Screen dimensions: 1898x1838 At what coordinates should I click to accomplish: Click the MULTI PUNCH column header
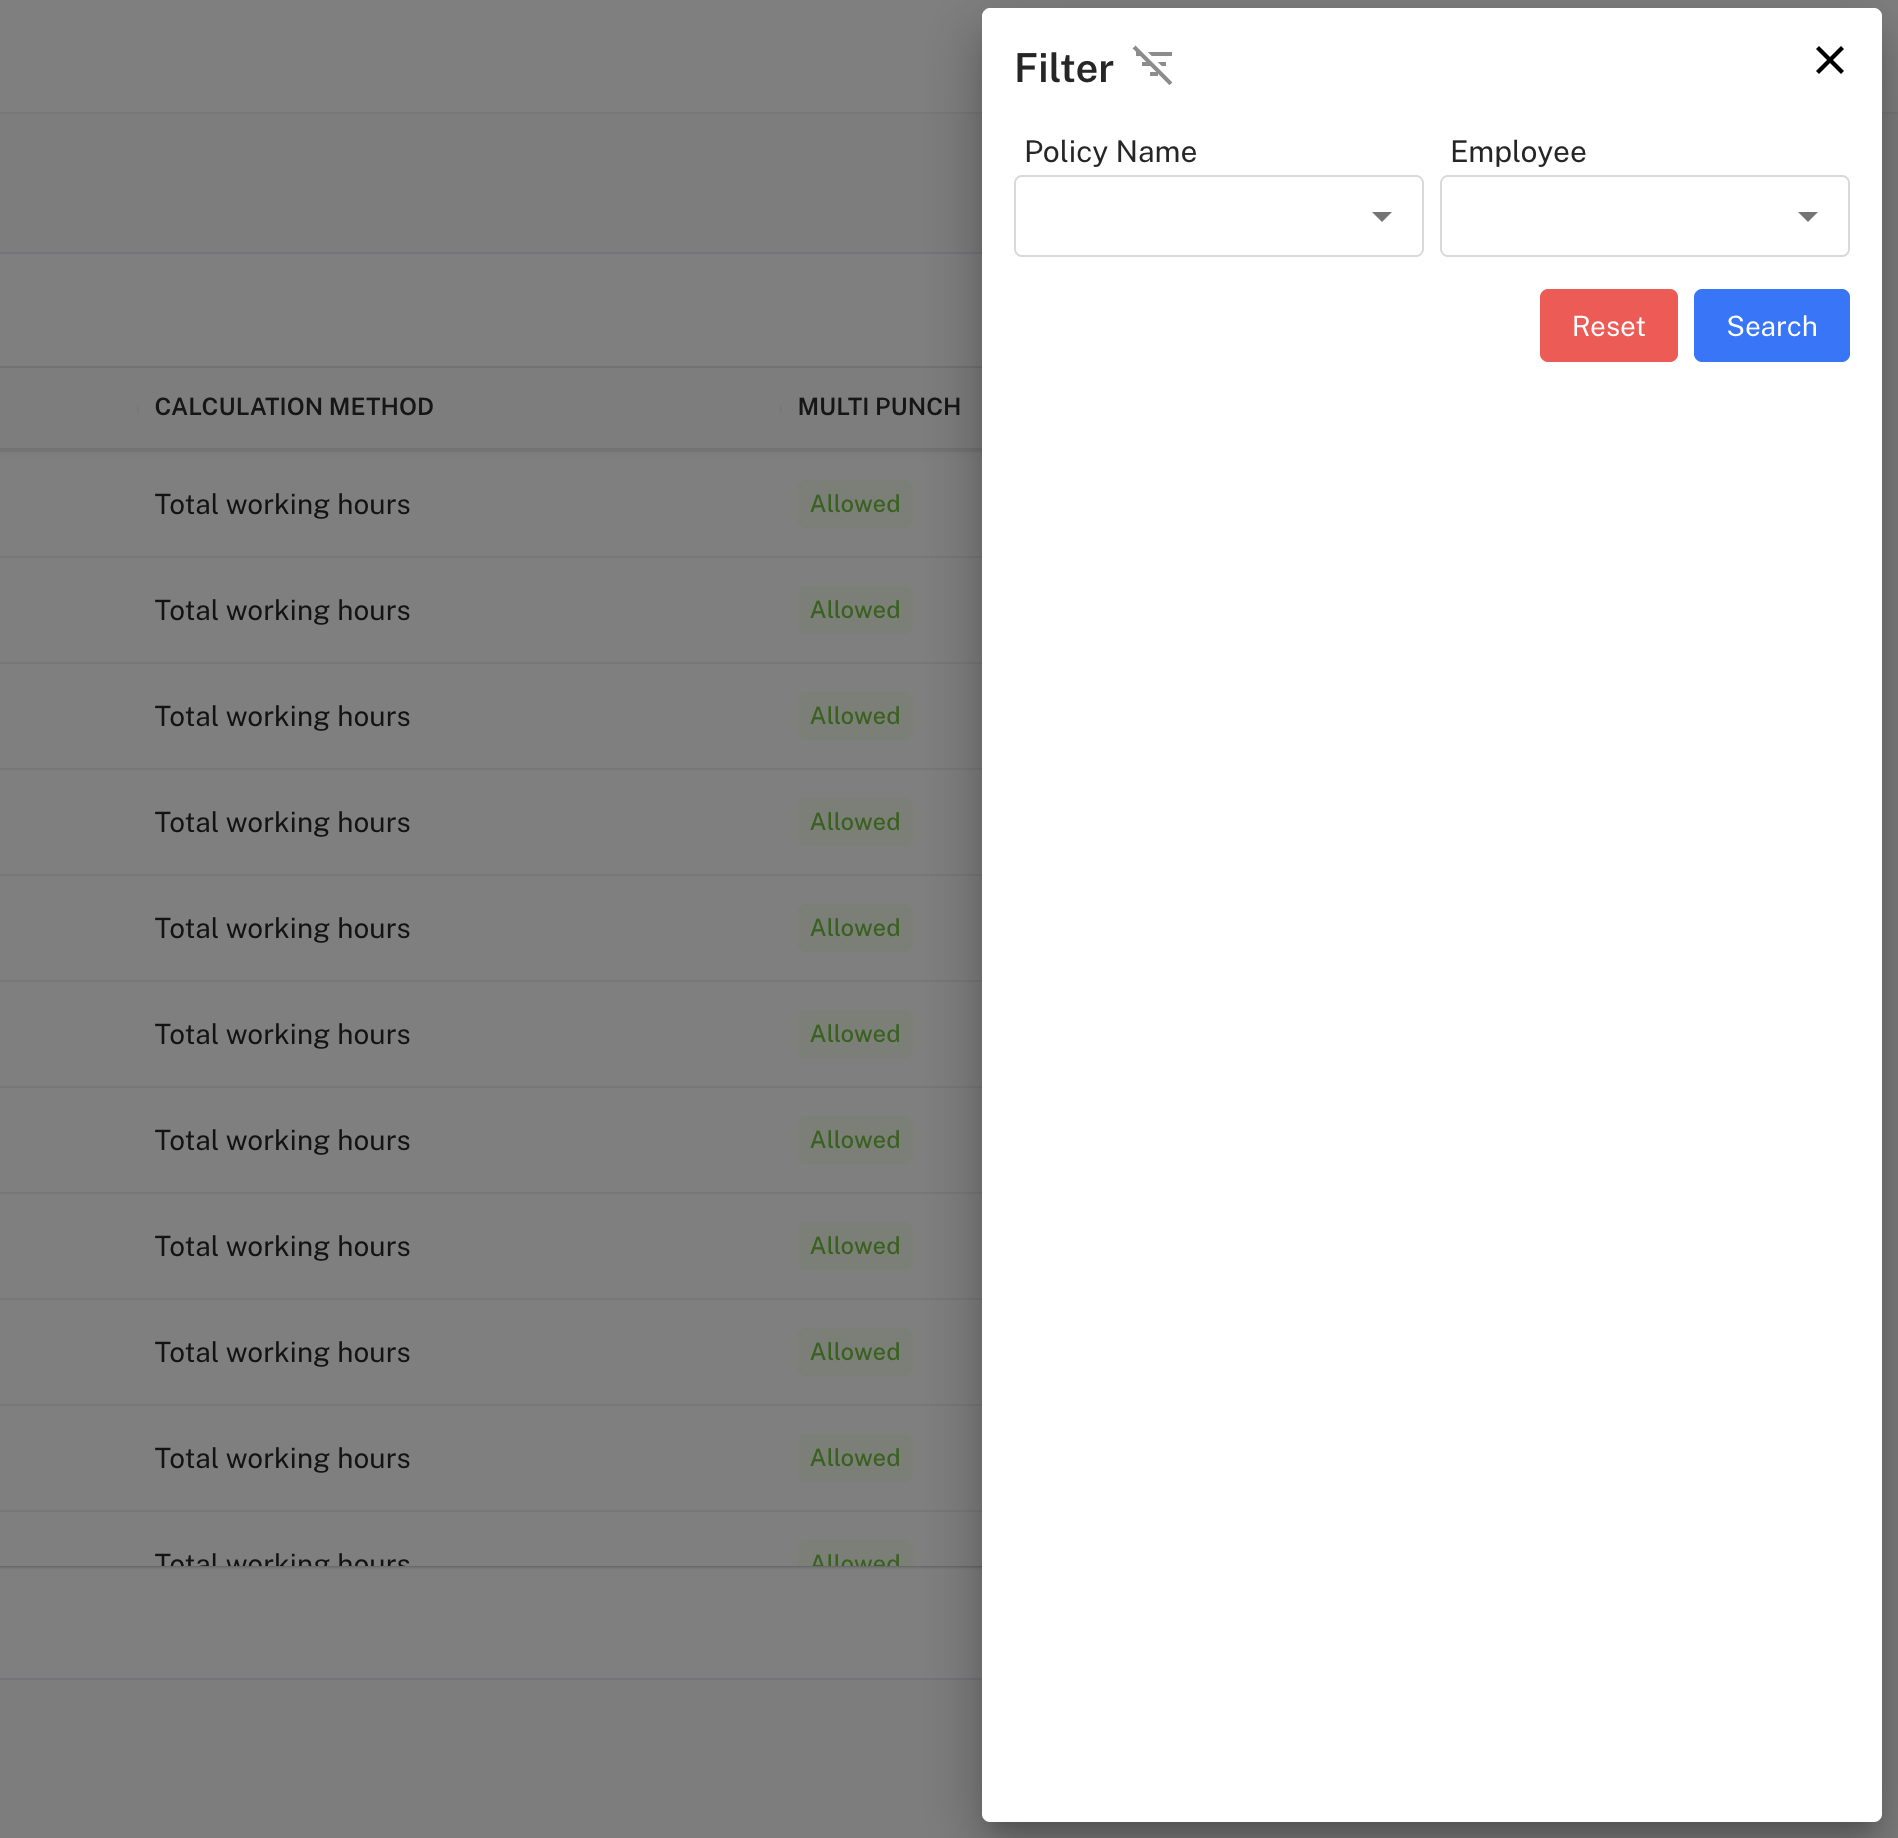[879, 406]
